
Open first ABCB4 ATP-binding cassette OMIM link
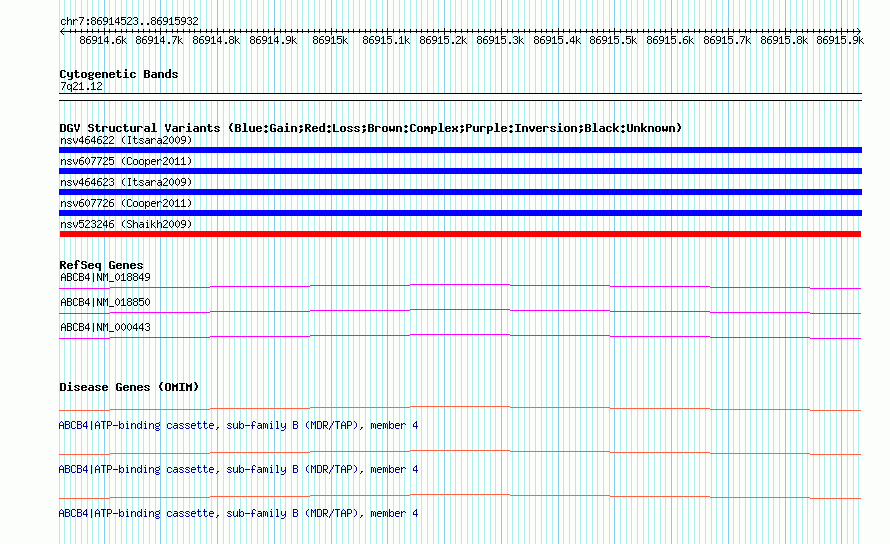pos(238,425)
